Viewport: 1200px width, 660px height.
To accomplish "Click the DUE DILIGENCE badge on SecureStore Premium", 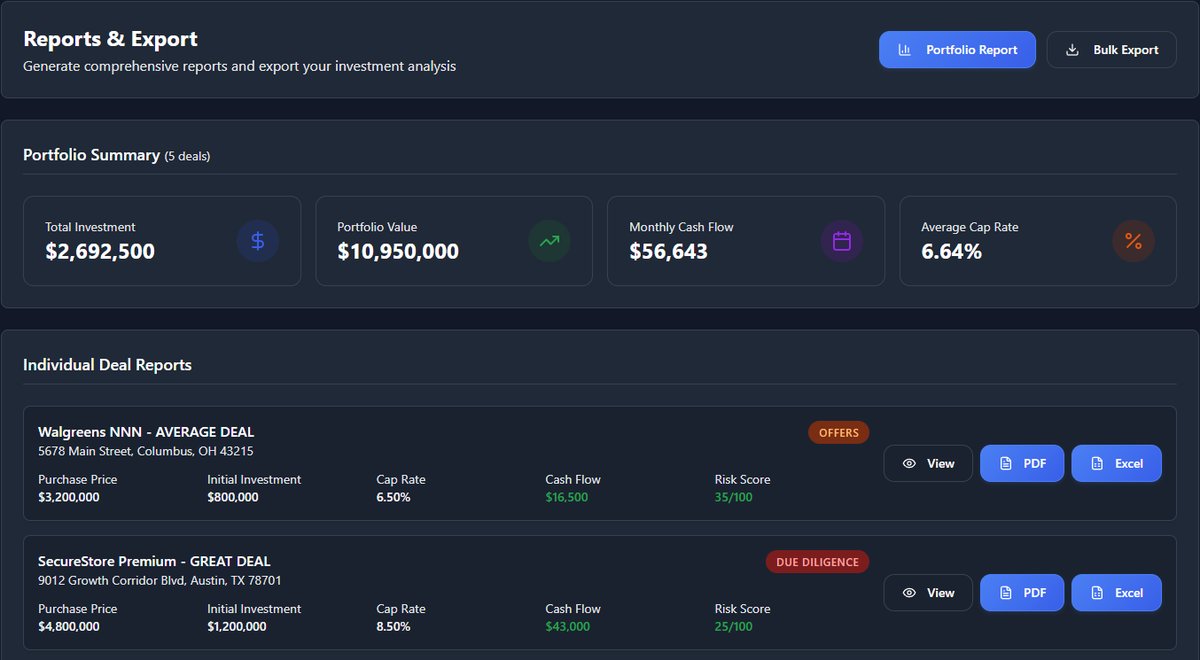I will 817,561.
